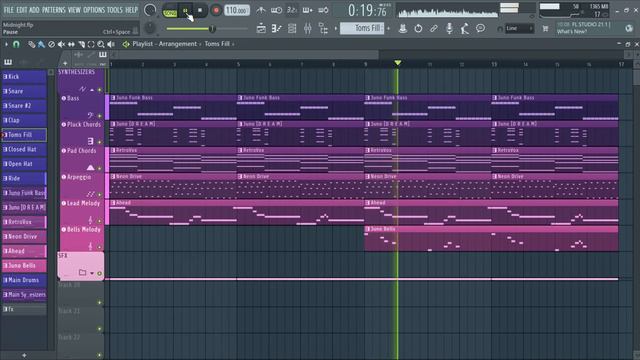
Task: Click the Pause playback button
Action: click(185, 11)
